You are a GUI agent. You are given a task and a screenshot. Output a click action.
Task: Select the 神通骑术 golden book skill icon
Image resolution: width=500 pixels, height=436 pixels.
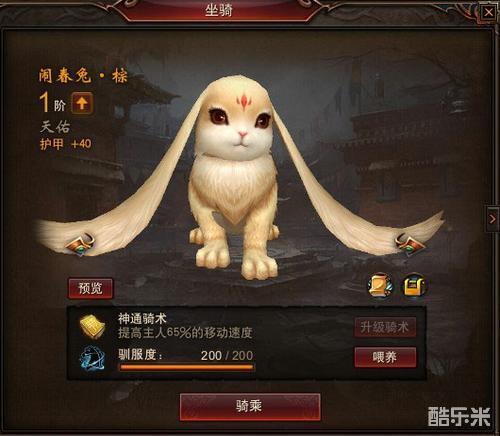click(92, 326)
